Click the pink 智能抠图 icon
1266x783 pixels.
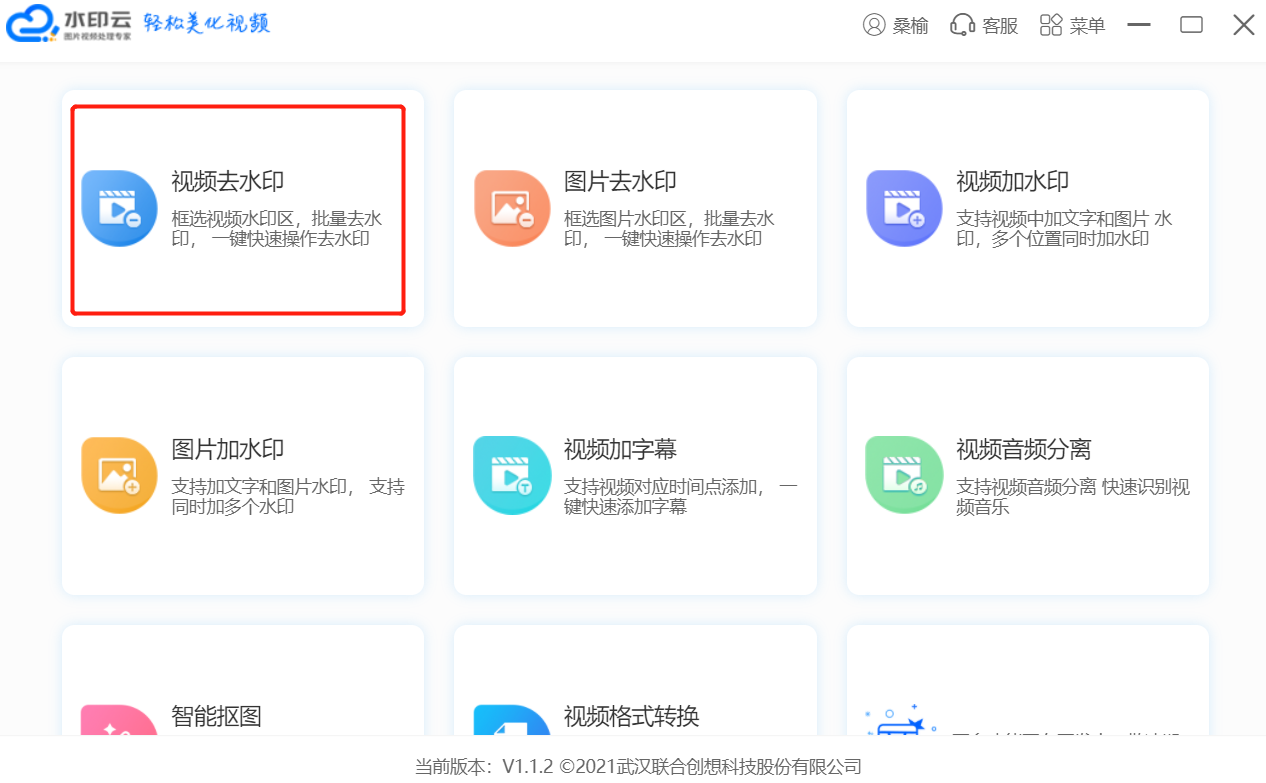[119, 721]
